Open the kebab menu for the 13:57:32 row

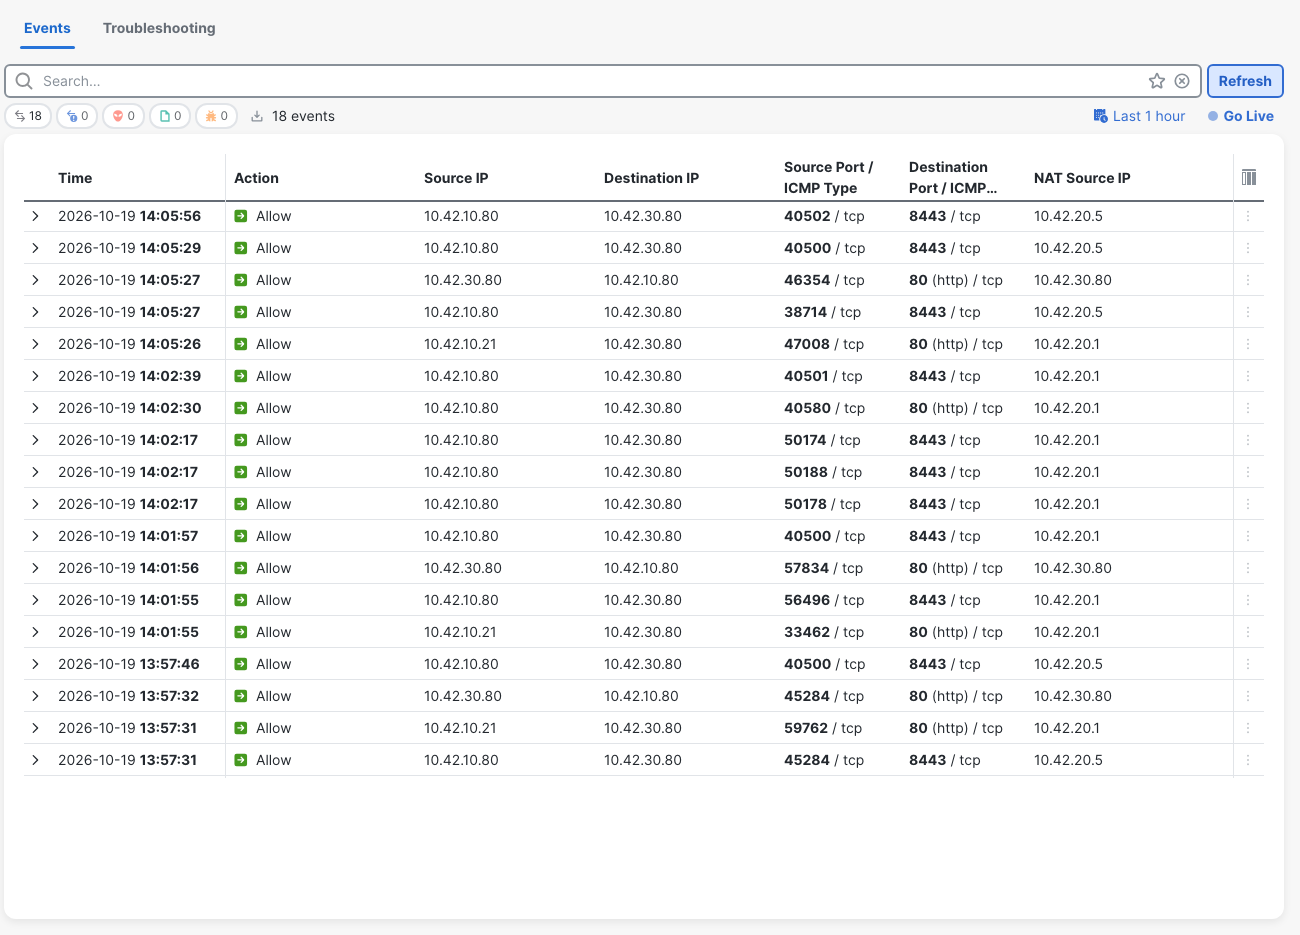pyautogui.click(x=1248, y=696)
